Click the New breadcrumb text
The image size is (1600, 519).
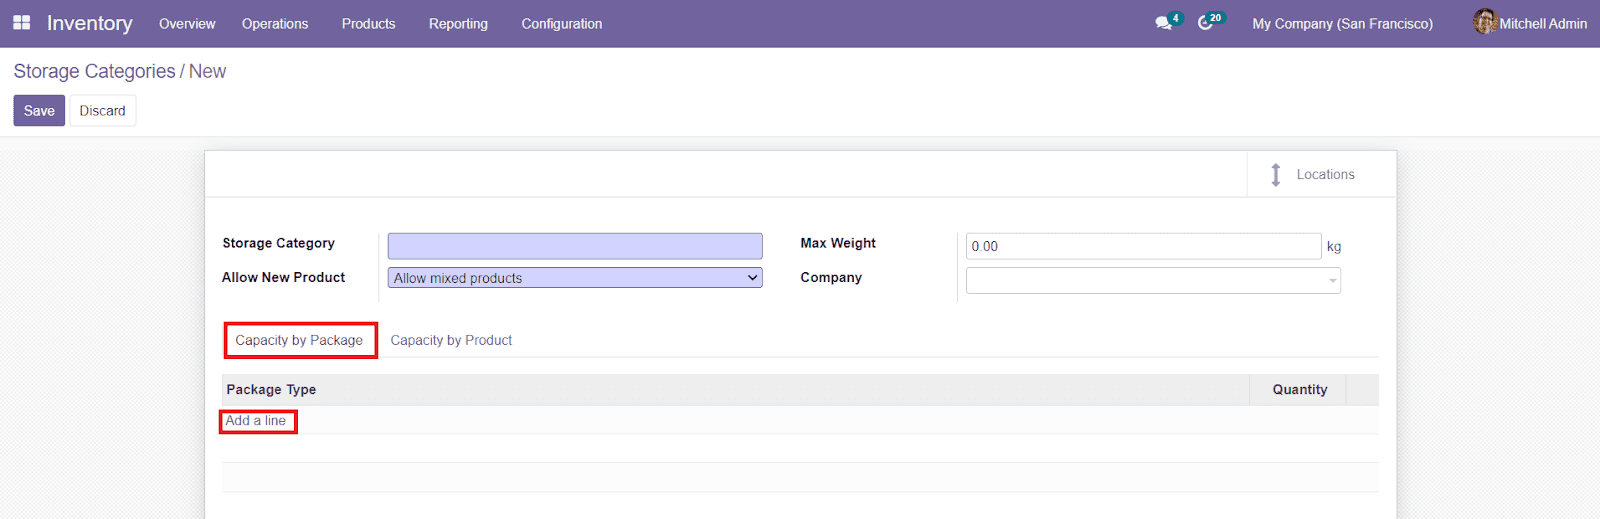coord(207,71)
